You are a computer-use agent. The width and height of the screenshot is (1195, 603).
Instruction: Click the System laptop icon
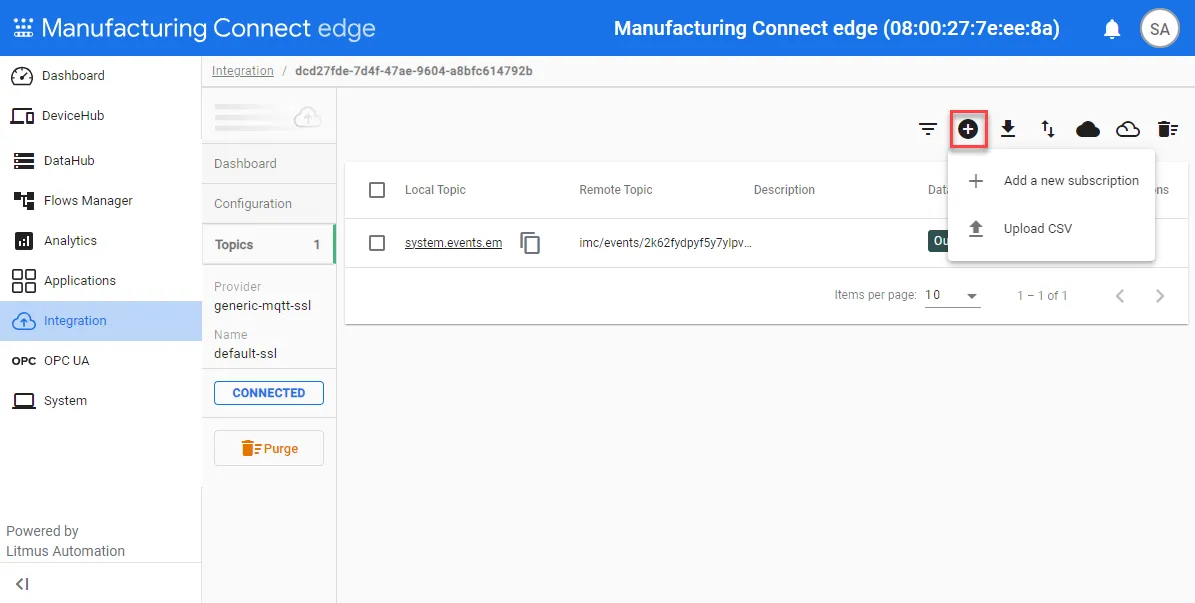pyautogui.click(x=24, y=401)
